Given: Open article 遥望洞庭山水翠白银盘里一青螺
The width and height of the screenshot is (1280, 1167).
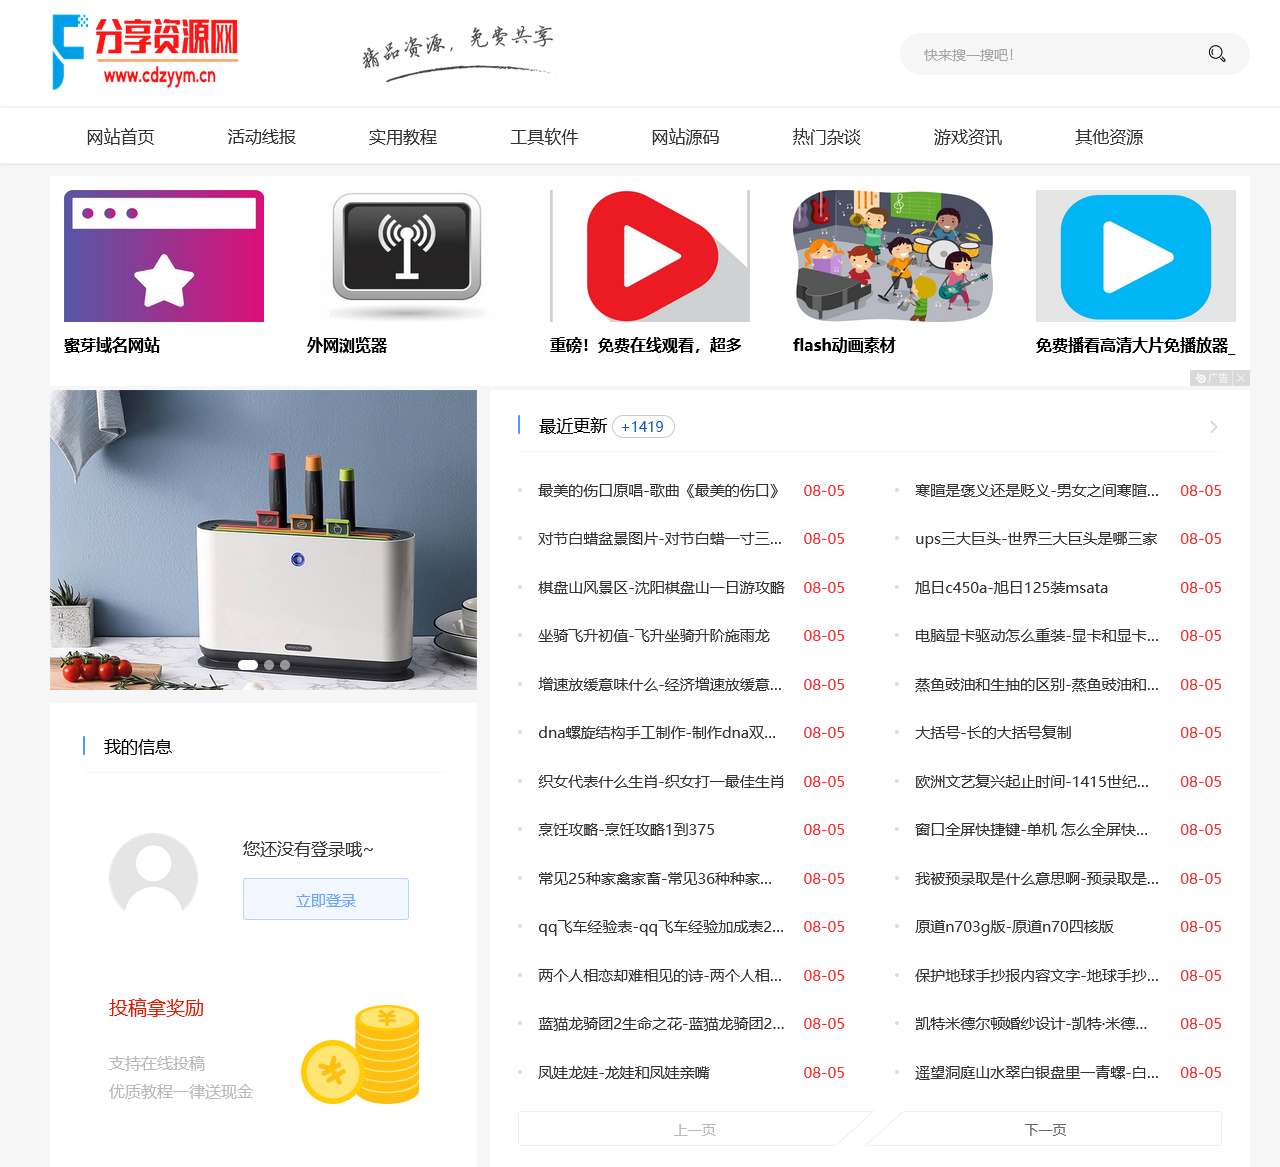Looking at the screenshot, I should tap(1037, 1072).
